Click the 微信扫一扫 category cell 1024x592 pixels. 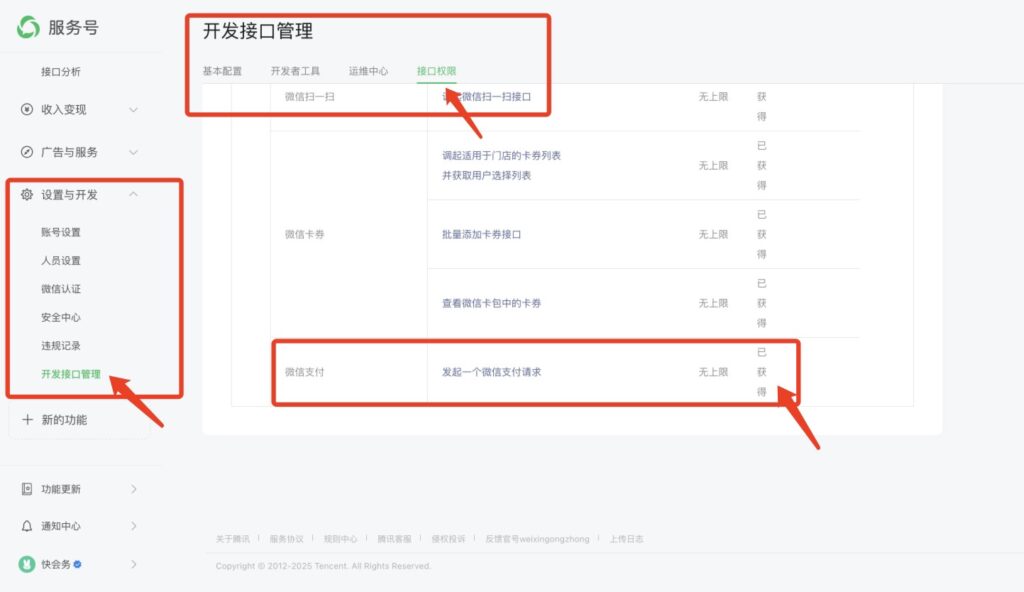tap(310, 96)
